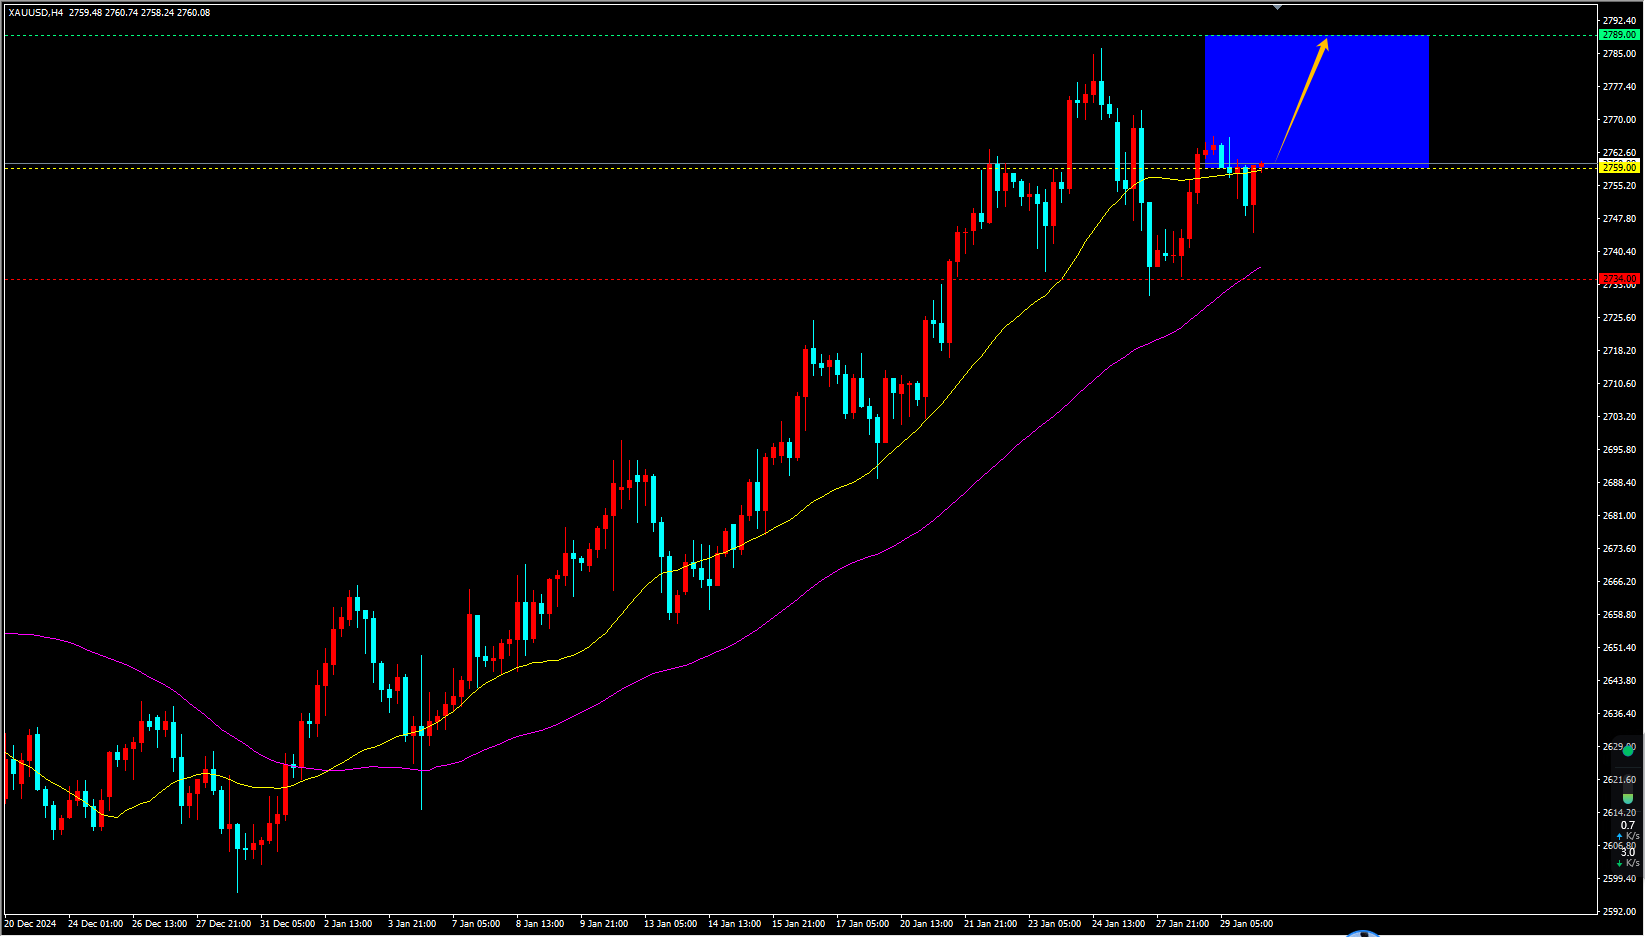Screen dimensions: 1645x937
Task: Click the 23 Jan 05:00 time label
Action: pyautogui.click(x=1054, y=923)
